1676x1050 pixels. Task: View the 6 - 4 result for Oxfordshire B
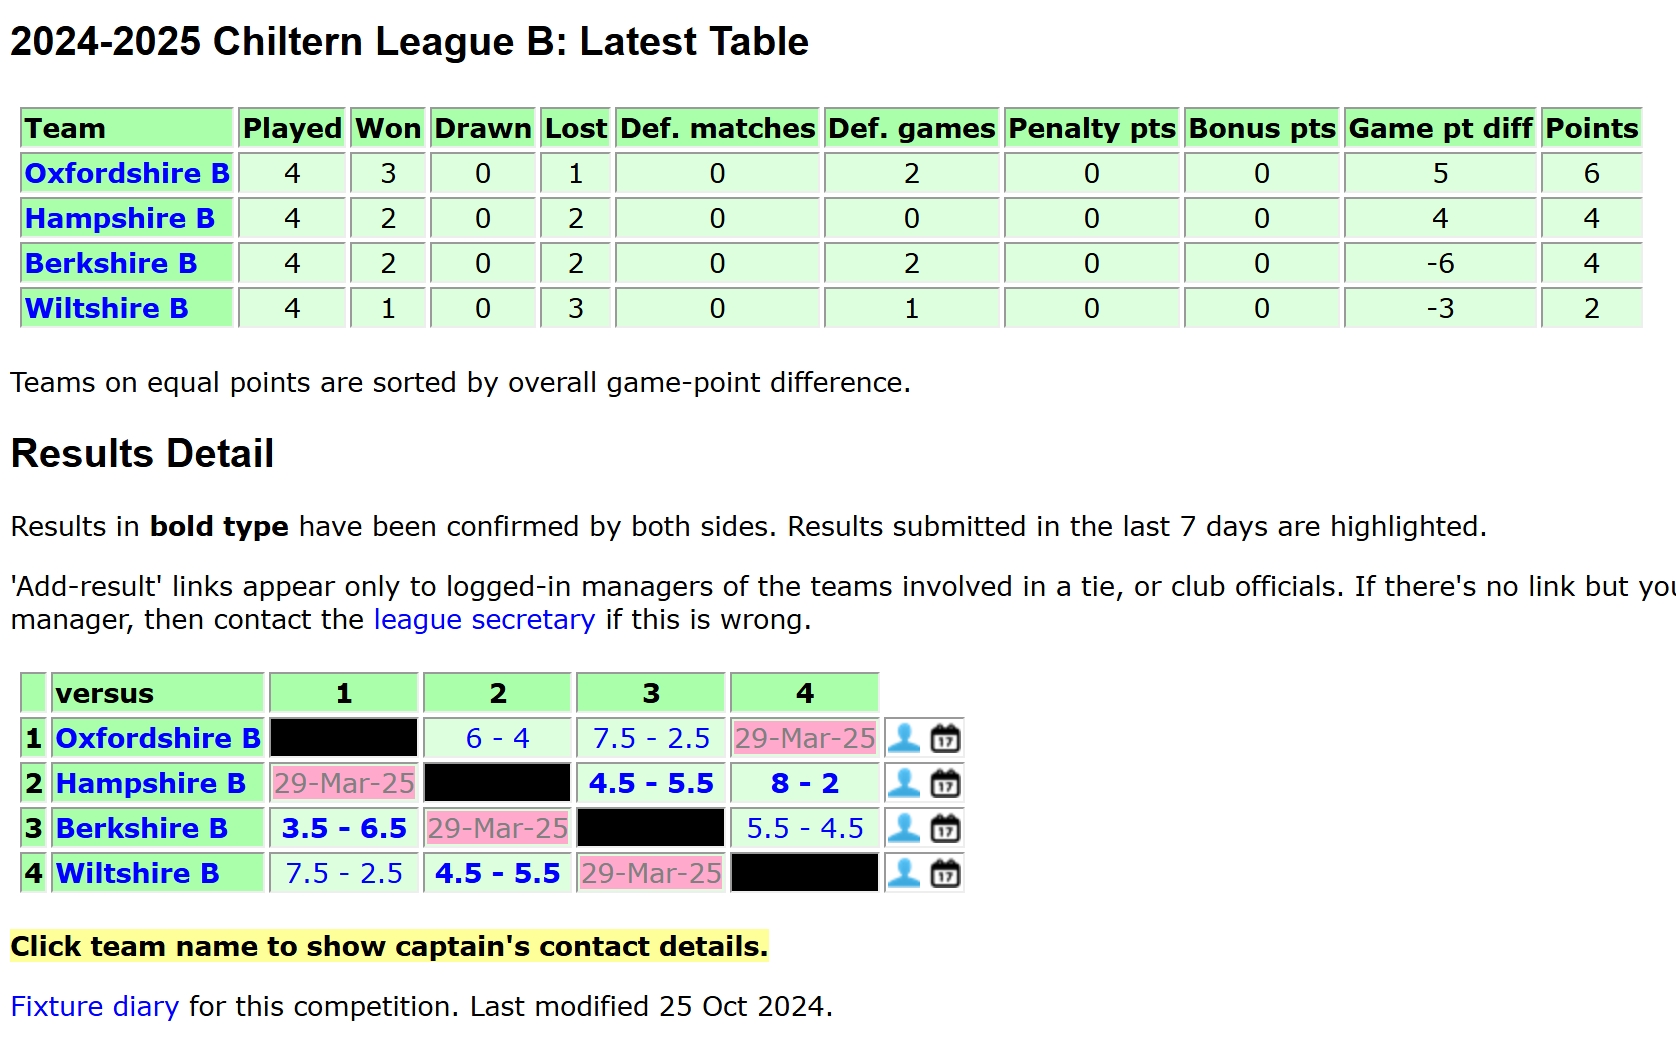(498, 738)
